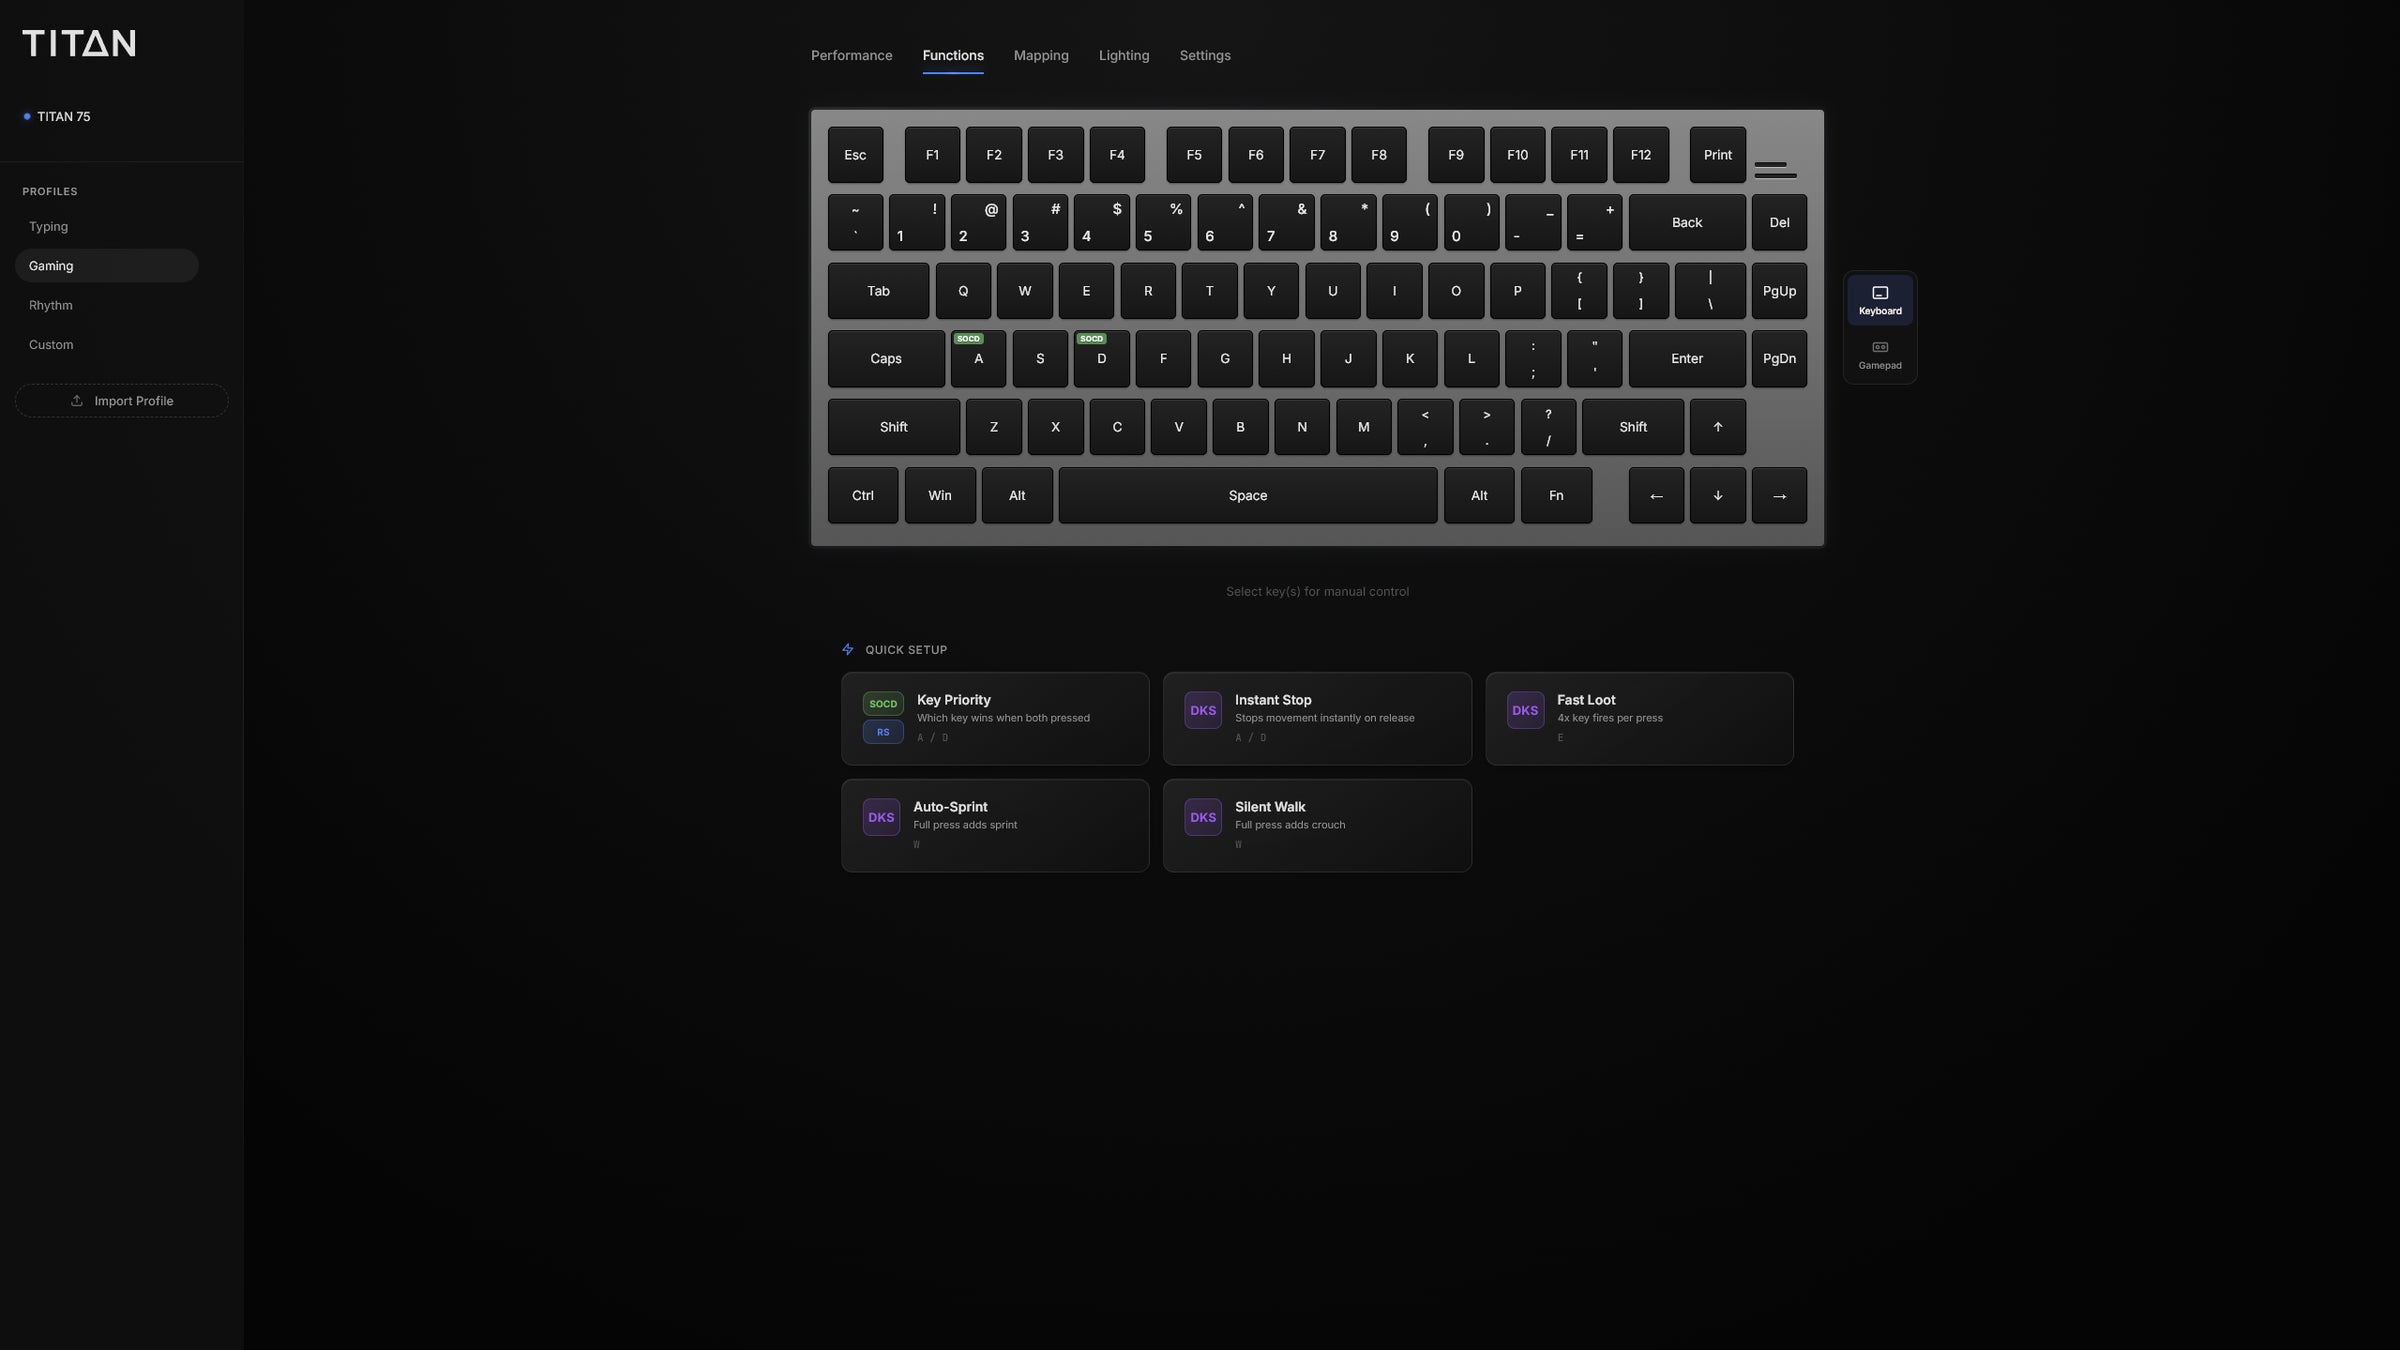This screenshot has height=1350, width=2400.
Task: Click the TITAN logo
Action: pos(79,43)
